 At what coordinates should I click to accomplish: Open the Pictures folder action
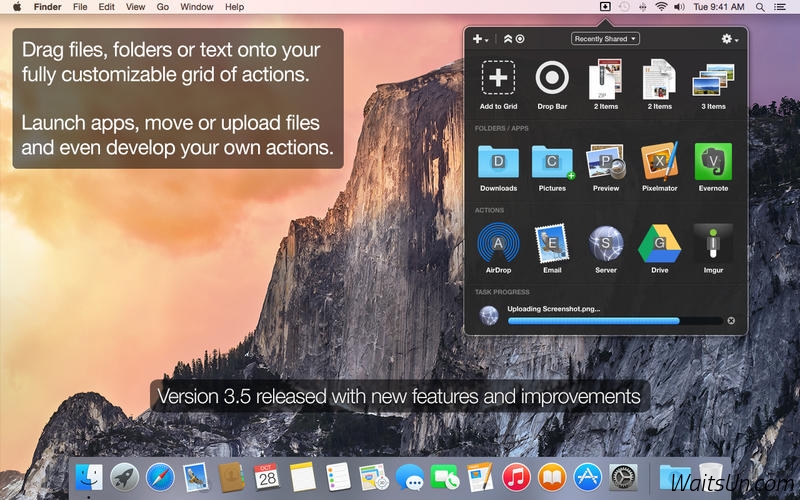click(x=552, y=162)
